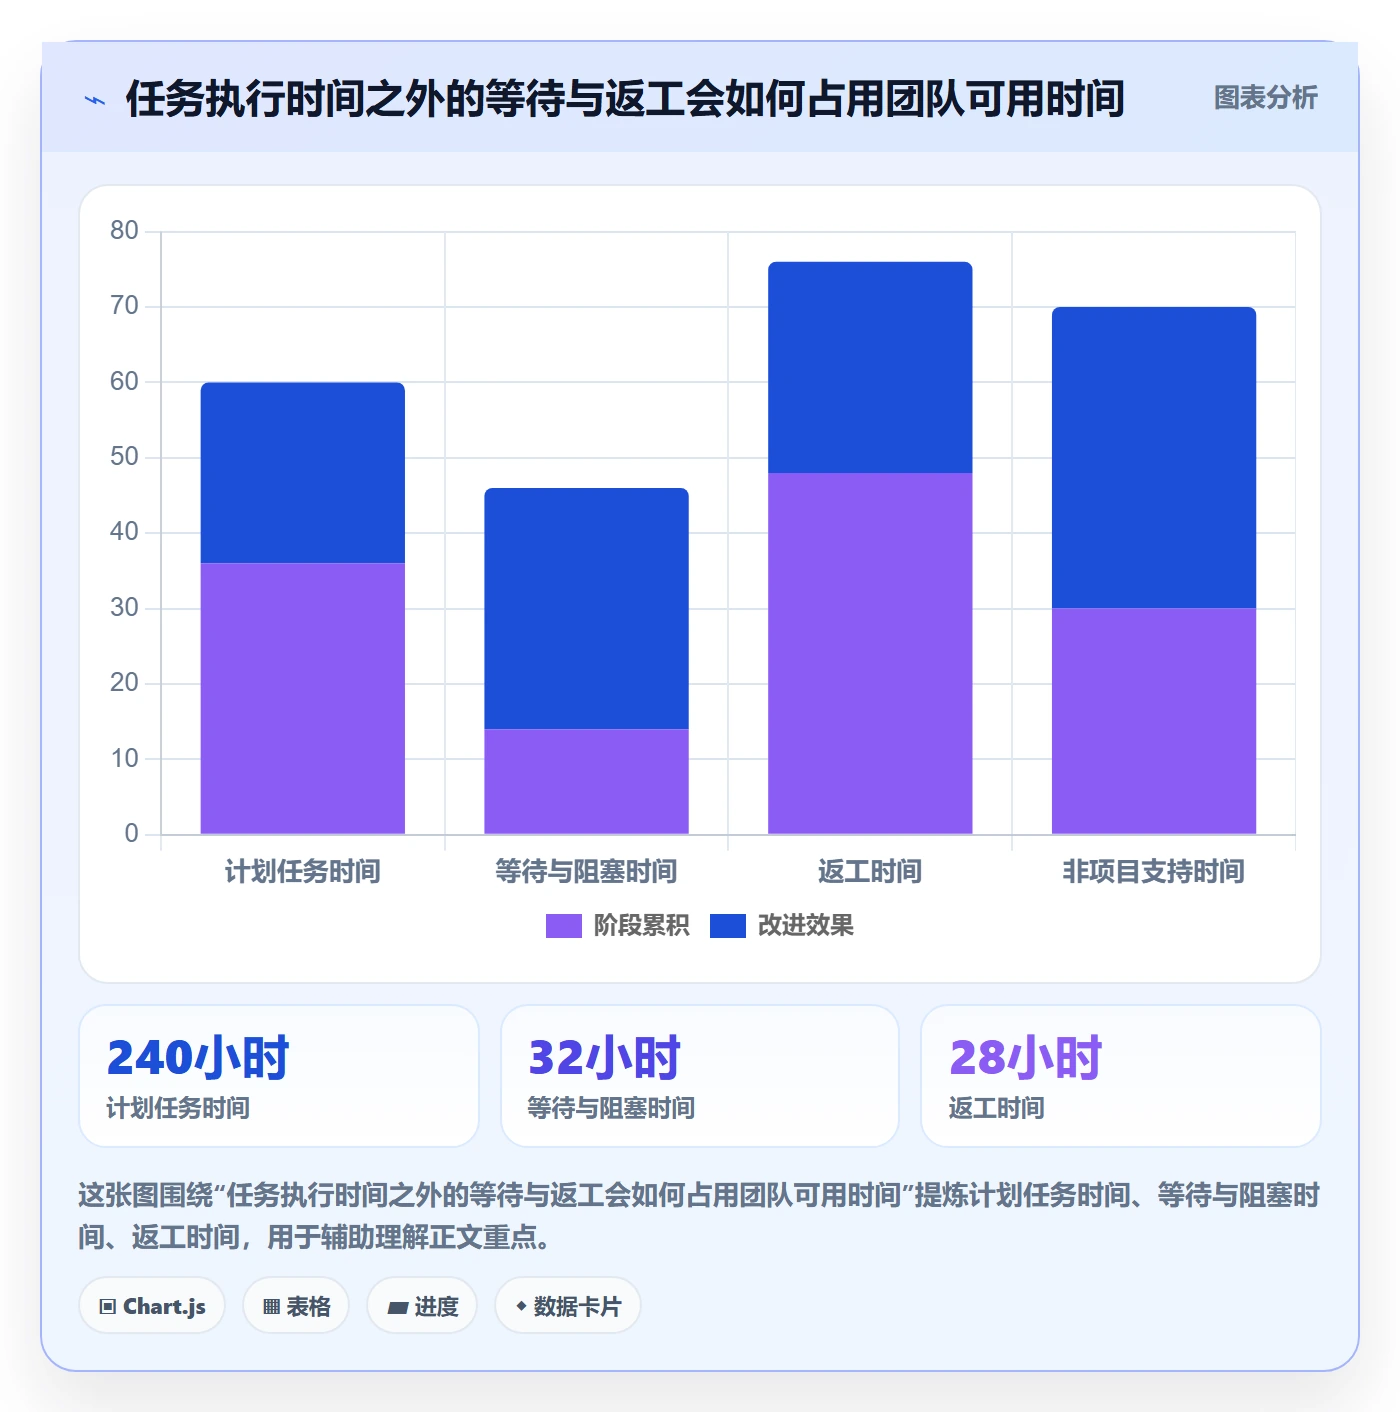
Task: Click the description paragraph starting 这张图围绕
Action: [x=699, y=1216]
